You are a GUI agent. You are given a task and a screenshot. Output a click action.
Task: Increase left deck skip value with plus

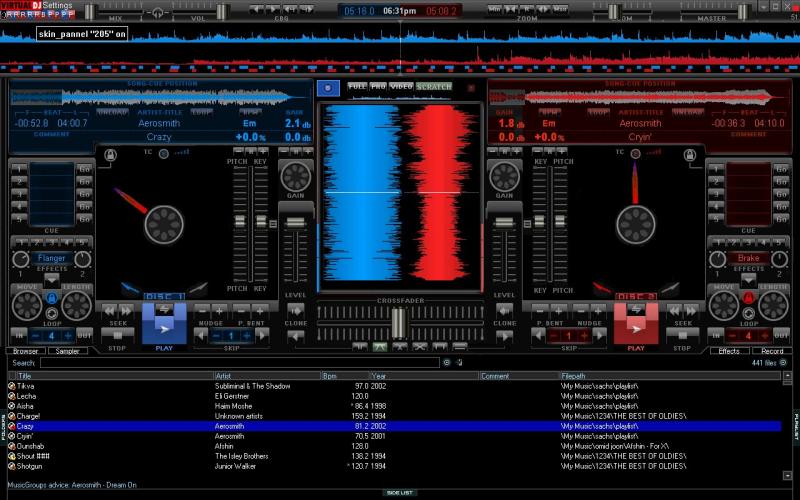(x=247, y=336)
